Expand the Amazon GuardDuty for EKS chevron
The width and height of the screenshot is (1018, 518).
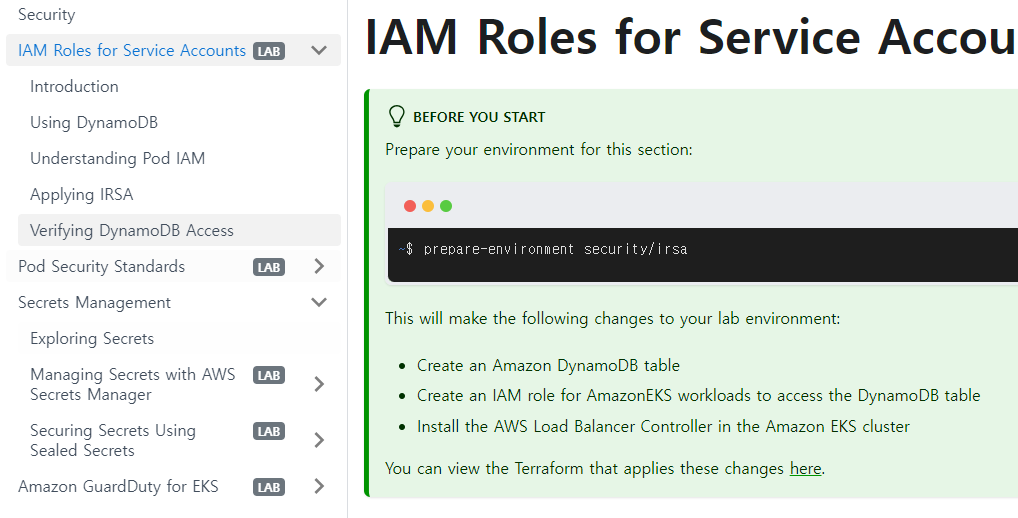[319, 486]
